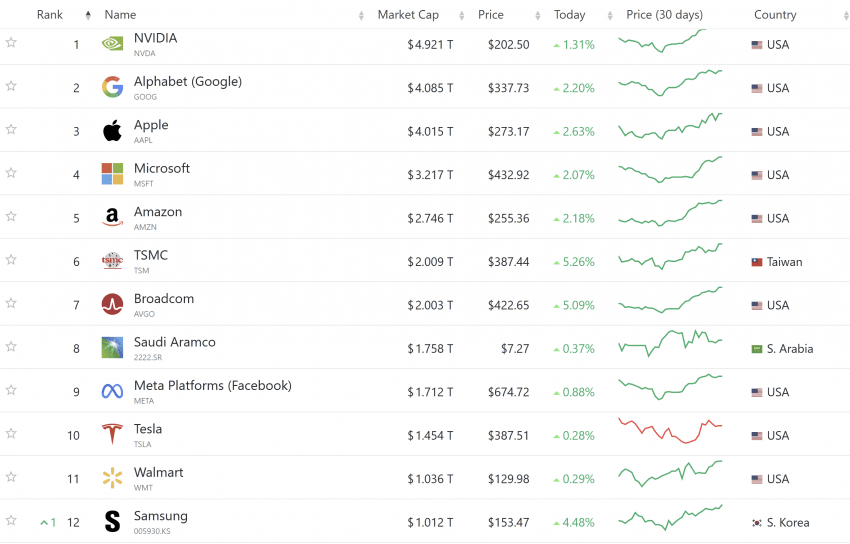Click the USA flag in NVIDIA row

757,45
